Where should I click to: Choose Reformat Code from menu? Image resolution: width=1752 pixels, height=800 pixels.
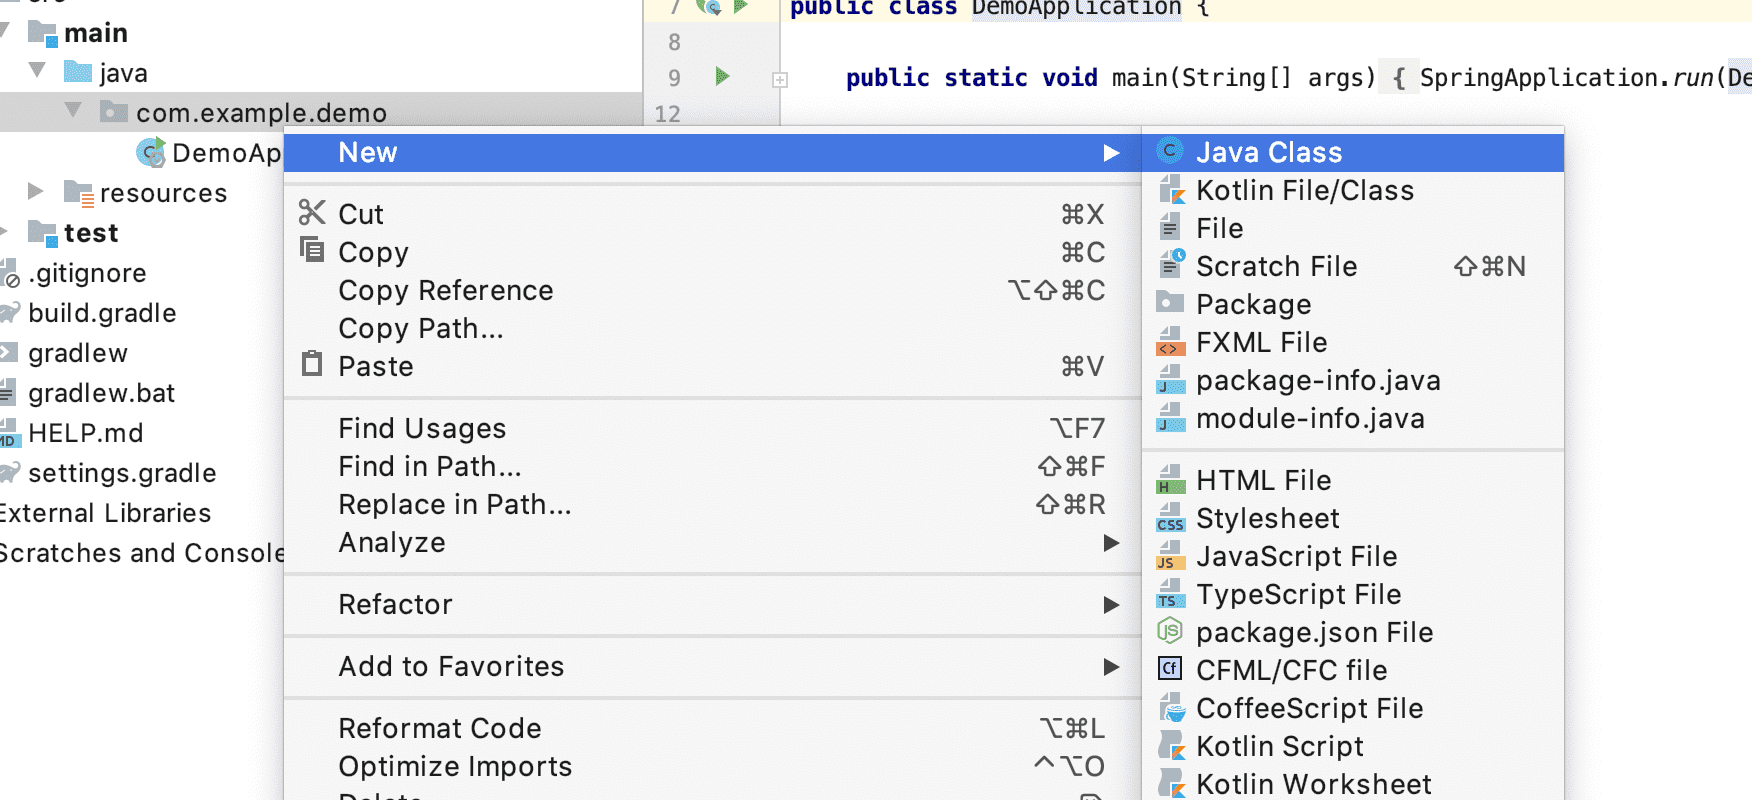point(440,728)
